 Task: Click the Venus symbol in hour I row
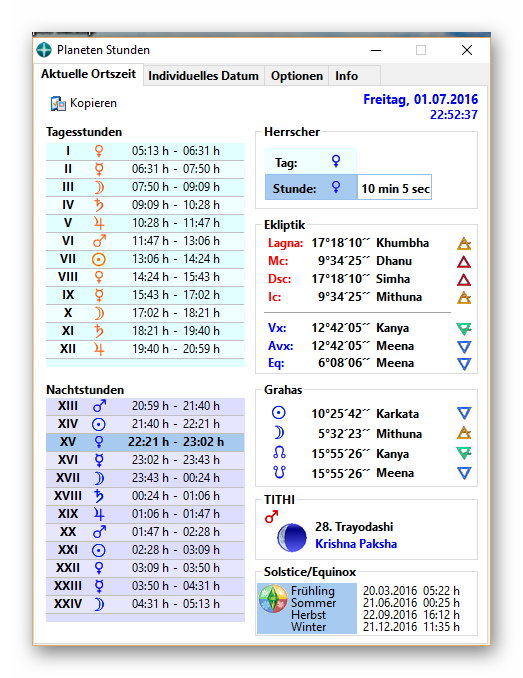click(99, 151)
